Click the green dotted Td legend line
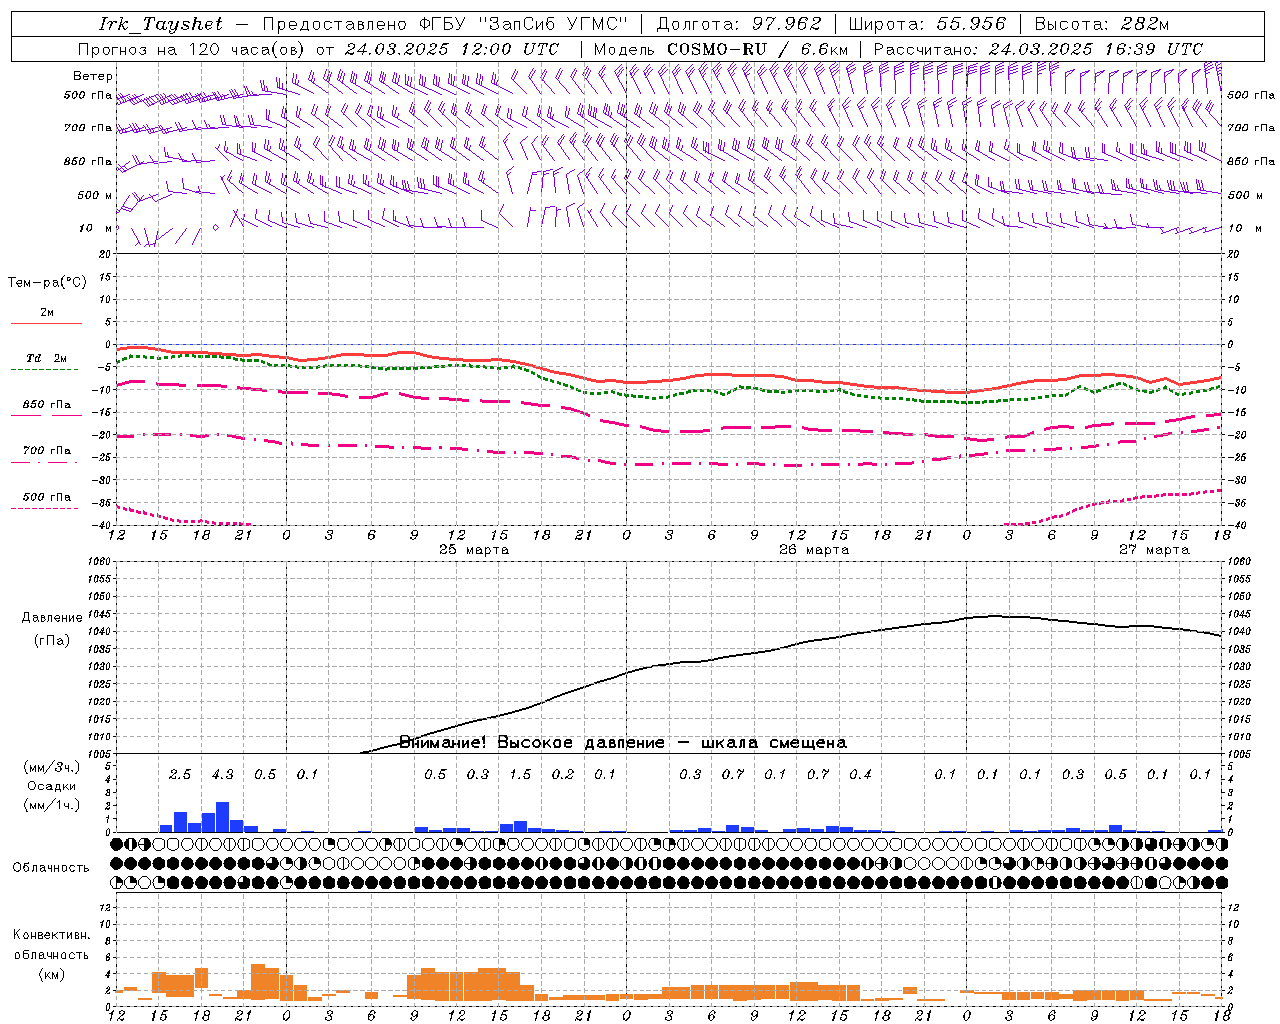The image size is (1280, 1024). click(x=44, y=370)
